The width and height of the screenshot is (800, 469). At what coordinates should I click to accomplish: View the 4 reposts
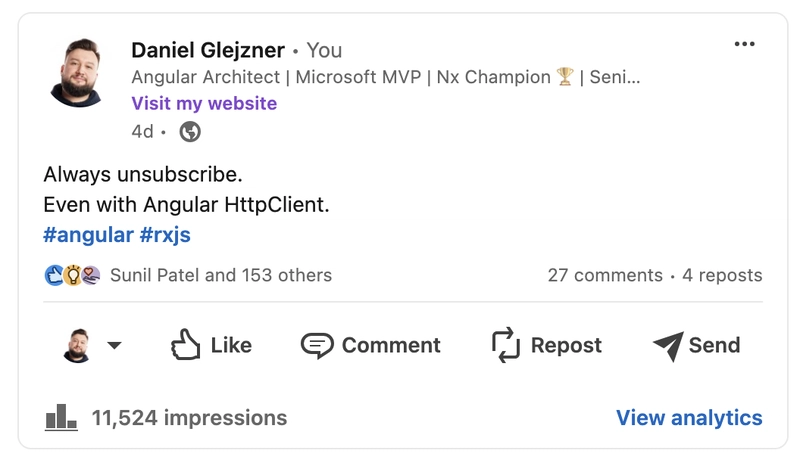(x=722, y=275)
